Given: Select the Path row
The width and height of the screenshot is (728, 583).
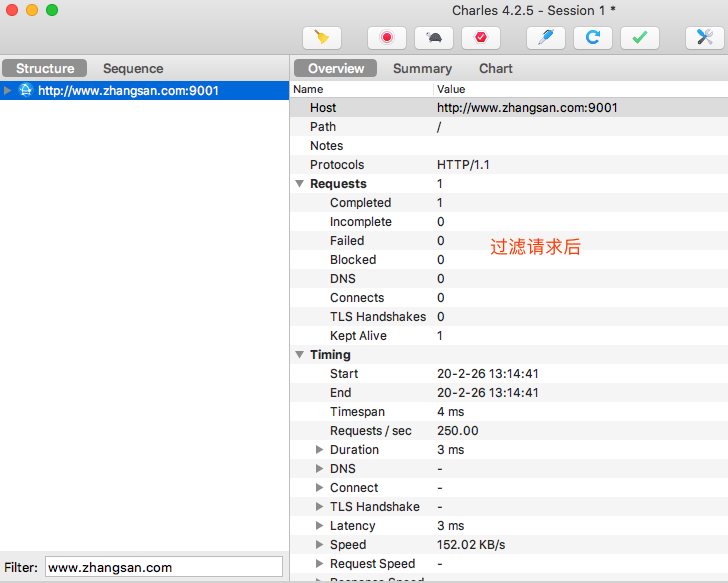Looking at the screenshot, I should (509, 127).
